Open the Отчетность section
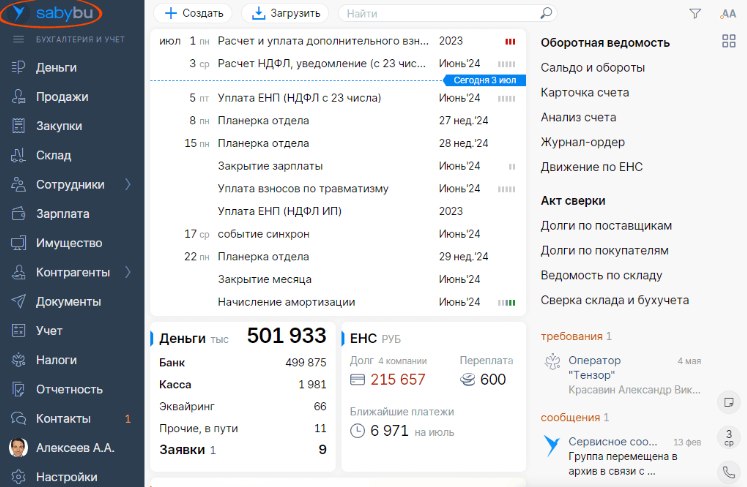This screenshot has height=487, width=747. click(72, 389)
